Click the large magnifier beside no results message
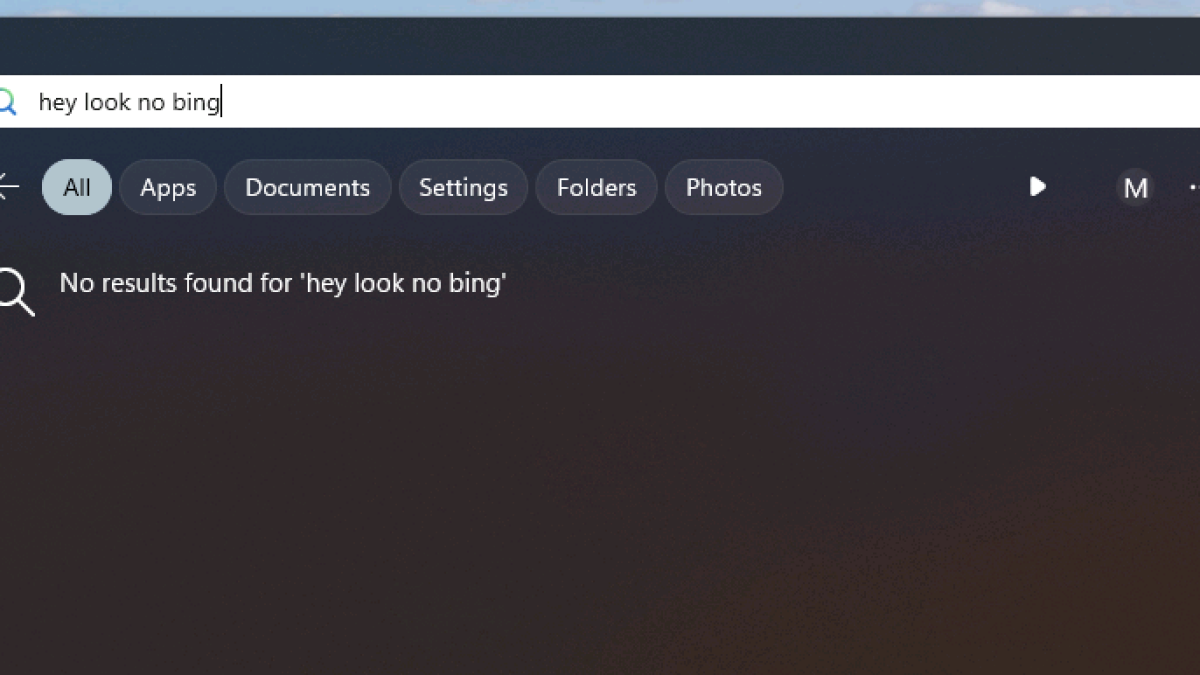The image size is (1200, 675). [x=16, y=292]
